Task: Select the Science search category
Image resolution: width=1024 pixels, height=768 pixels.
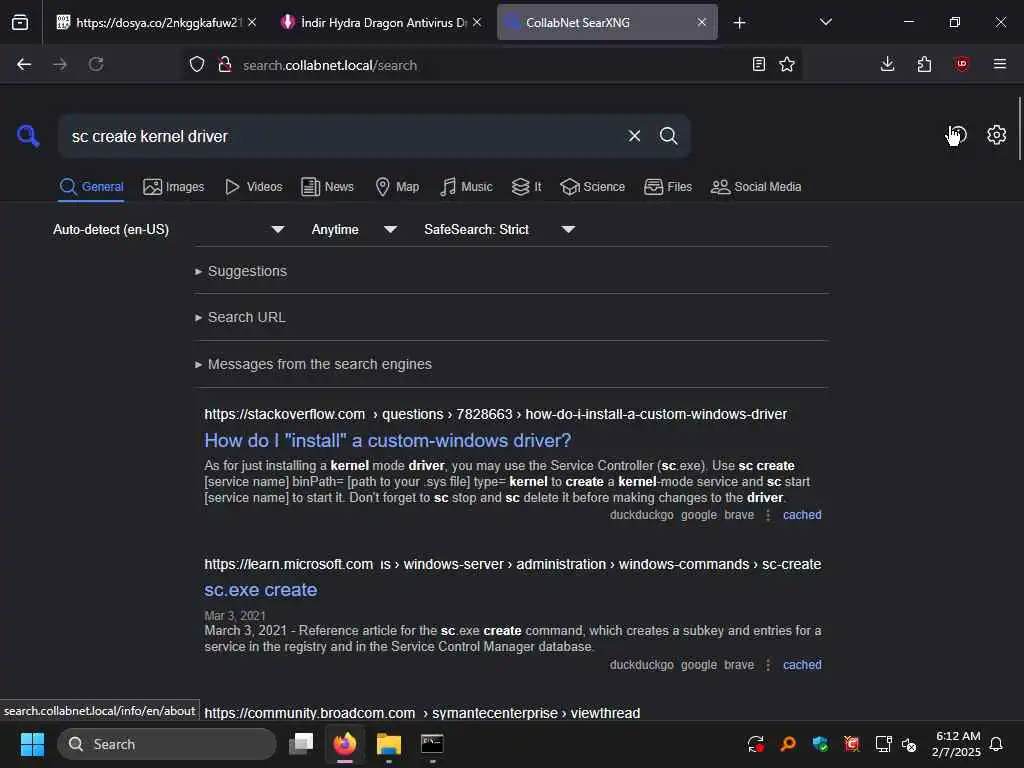Action: (592, 187)
